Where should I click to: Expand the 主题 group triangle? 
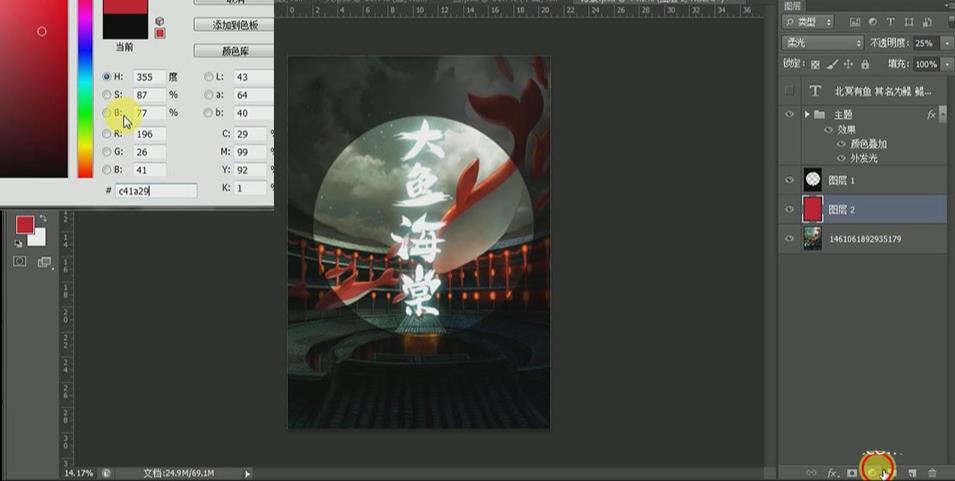(807, 114)
